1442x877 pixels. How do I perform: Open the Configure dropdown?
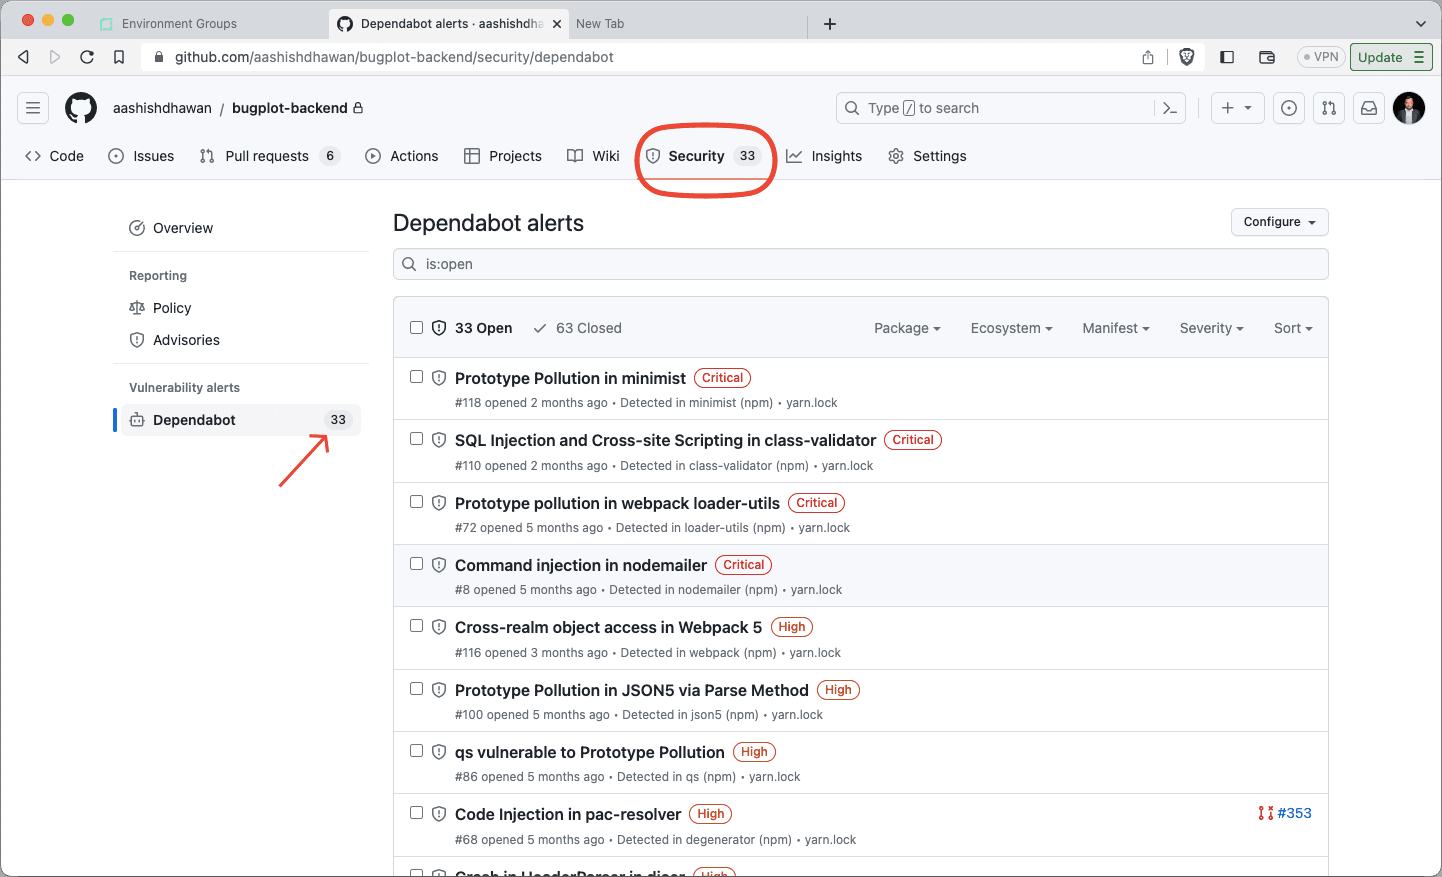(x=1279, y=221)
